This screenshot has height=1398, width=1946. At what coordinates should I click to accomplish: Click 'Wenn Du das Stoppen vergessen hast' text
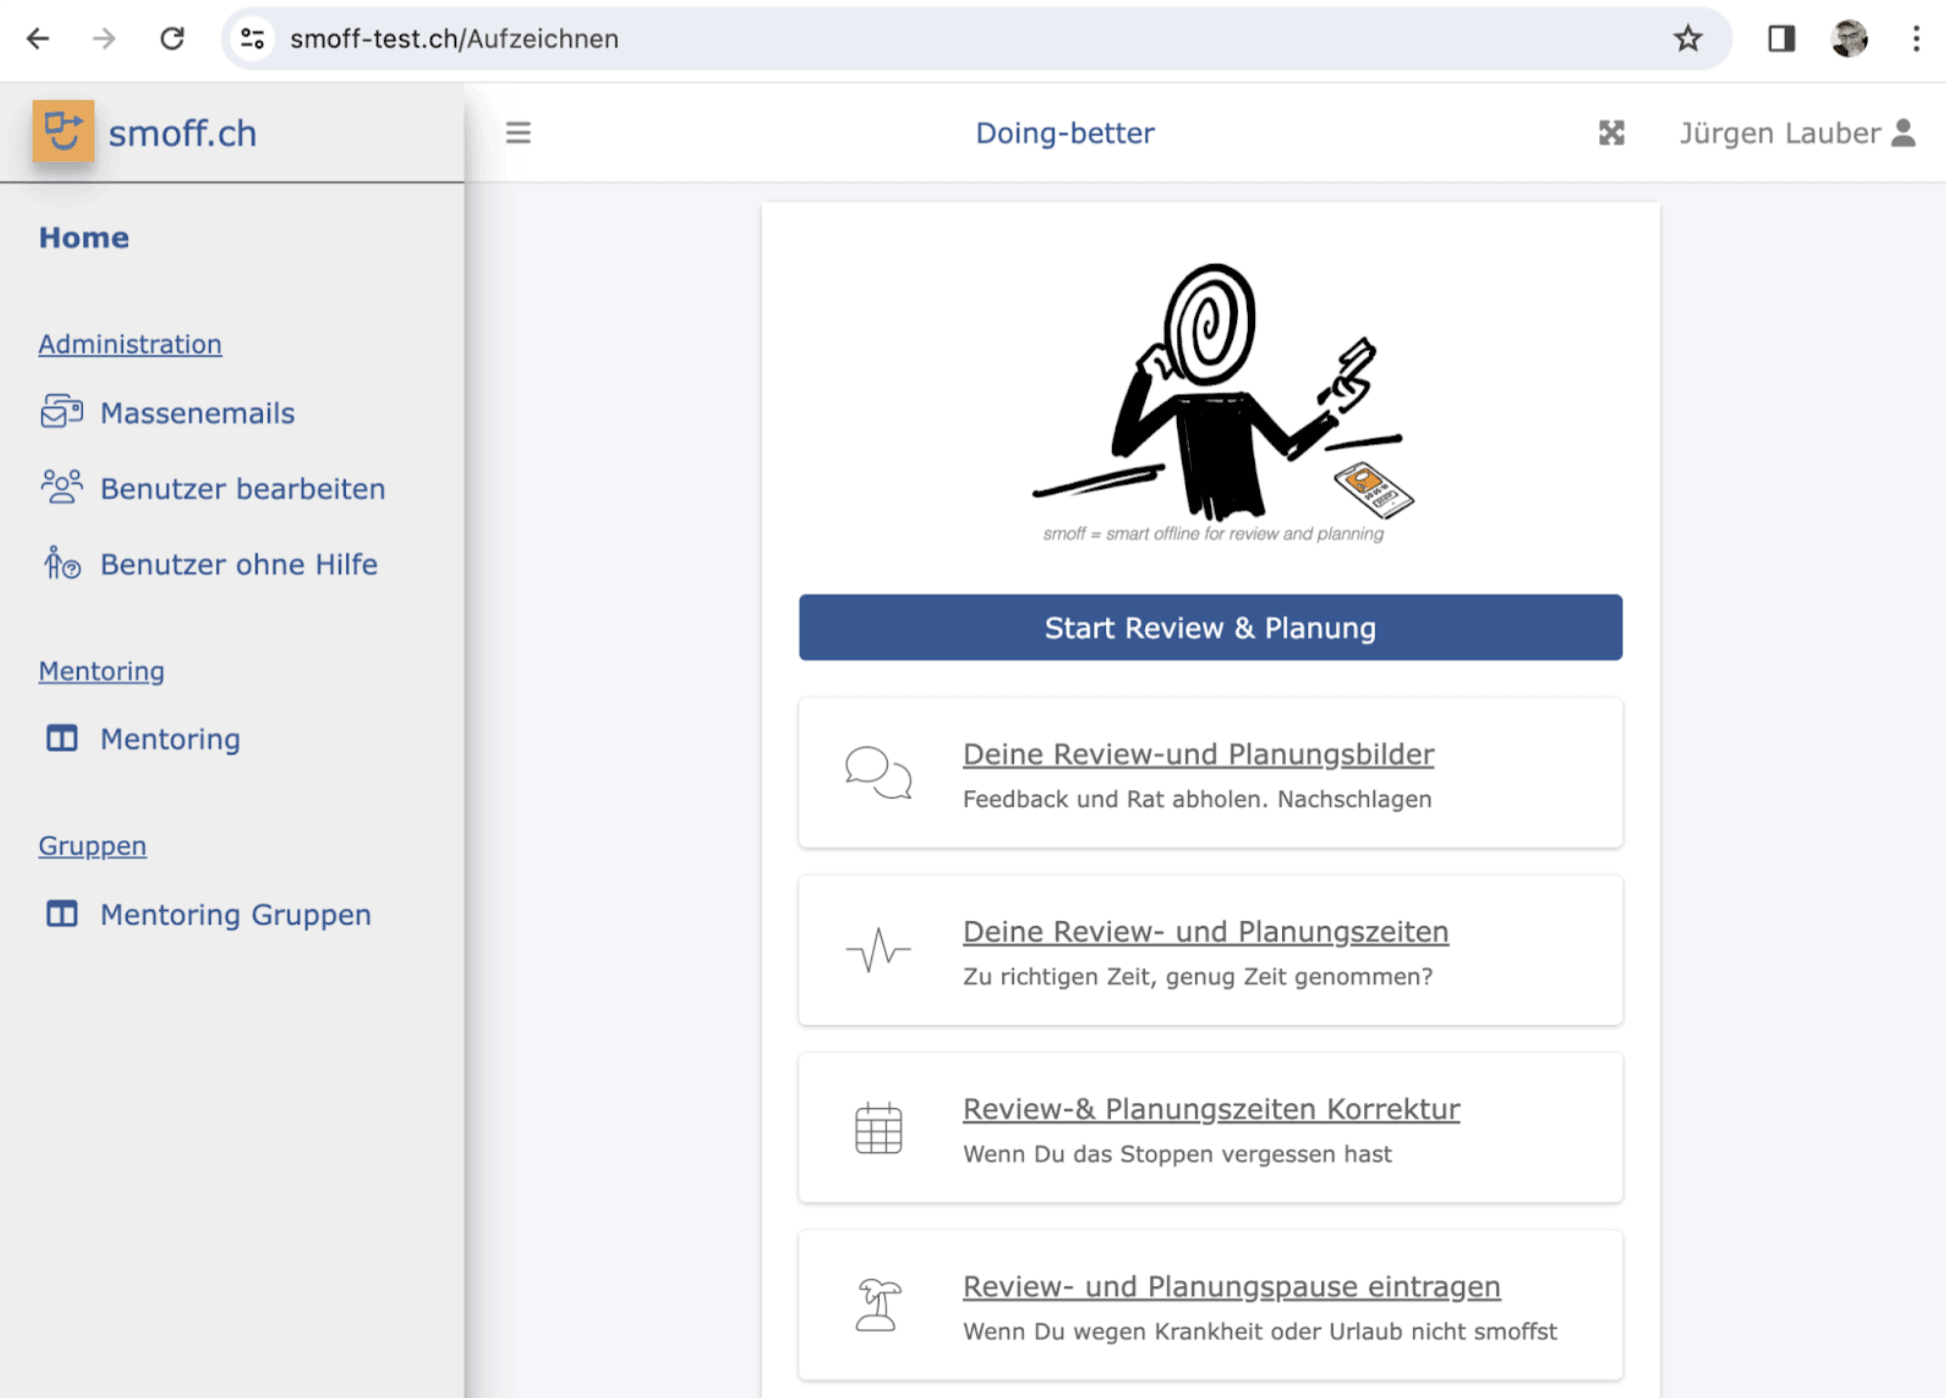point(1177,1153)
